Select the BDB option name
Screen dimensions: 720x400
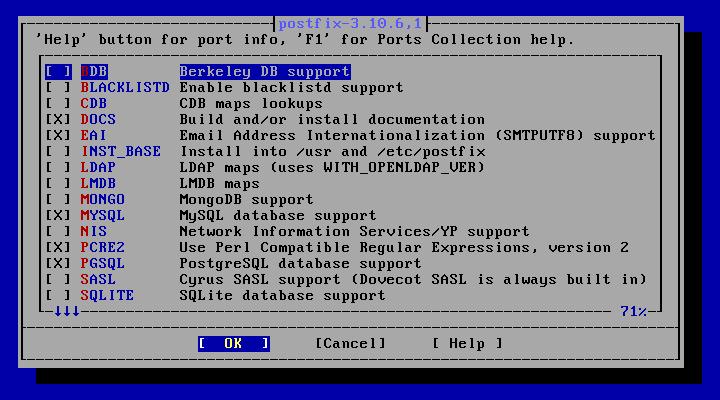pyautogui.click(x=94, y=72)
